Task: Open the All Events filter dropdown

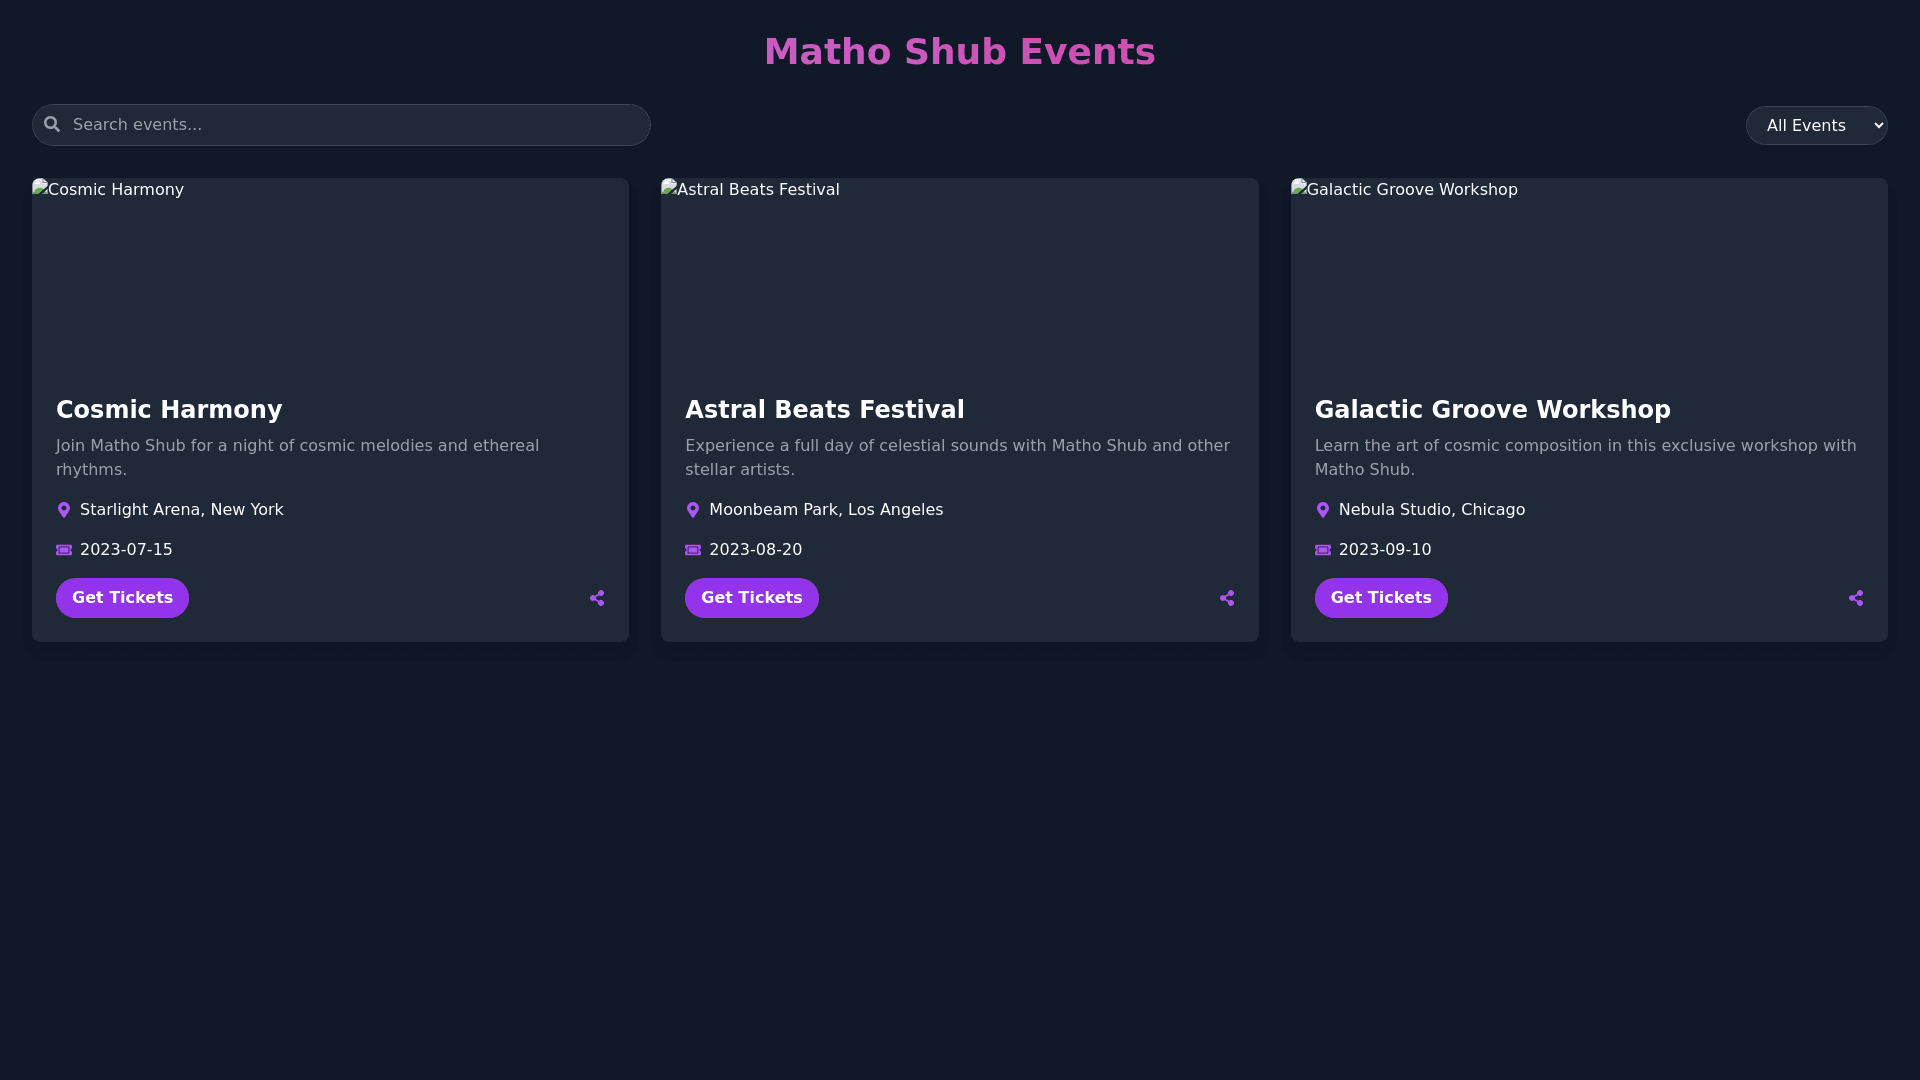Action: [x=1816, y=126]
